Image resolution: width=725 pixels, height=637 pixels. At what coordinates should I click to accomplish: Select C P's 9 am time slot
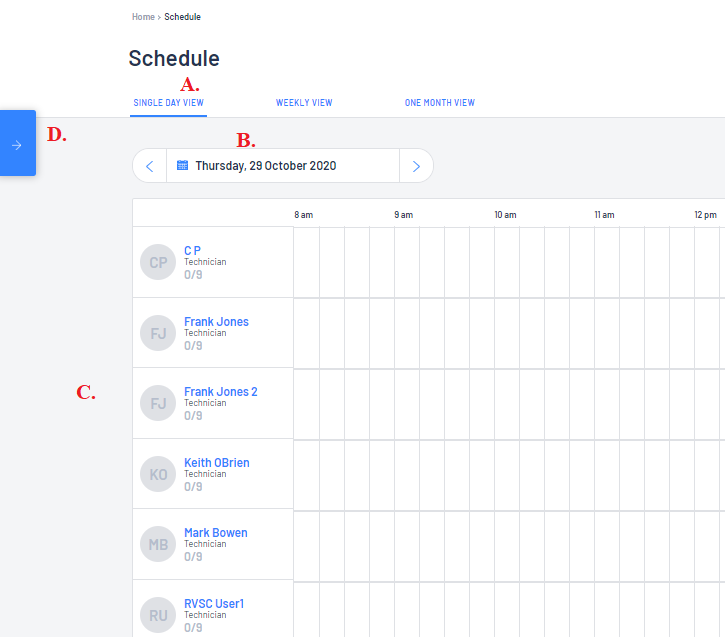[407, 262]
